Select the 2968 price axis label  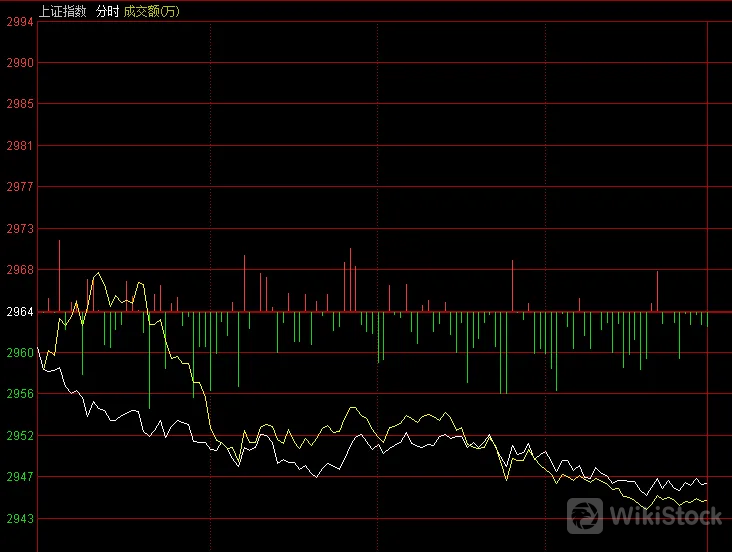18,270
